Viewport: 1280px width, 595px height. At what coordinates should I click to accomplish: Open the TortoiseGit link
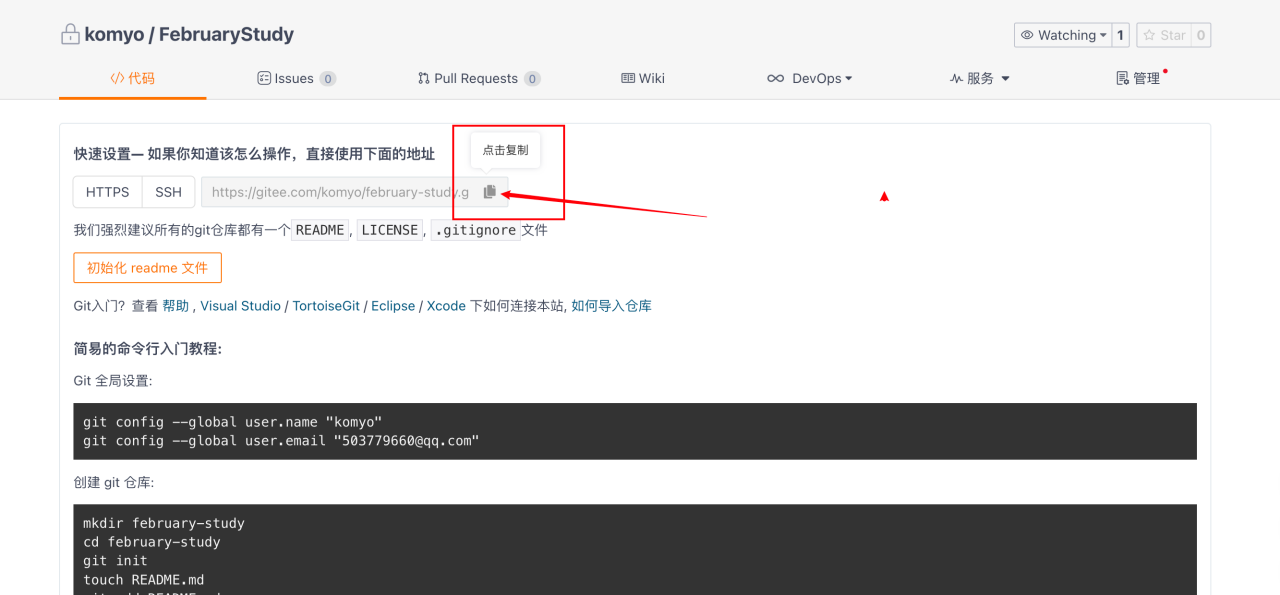coord(326,306)
